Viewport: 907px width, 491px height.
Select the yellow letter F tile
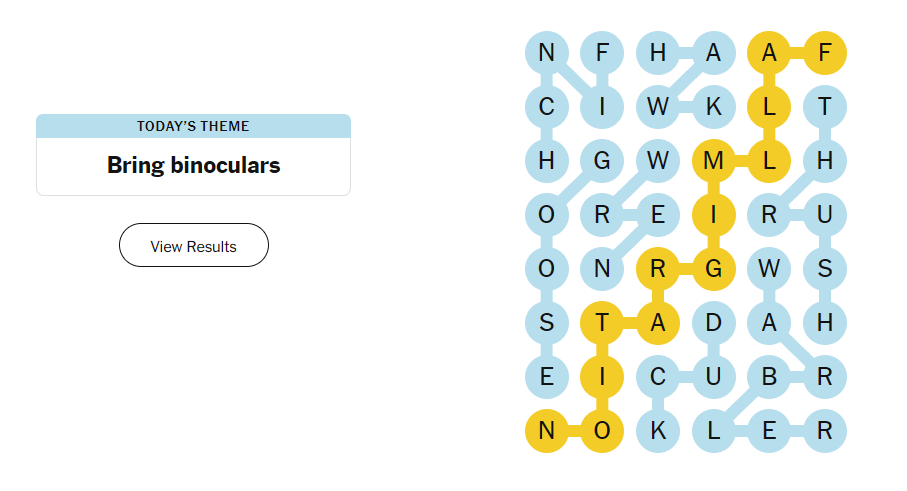[825, 52]
